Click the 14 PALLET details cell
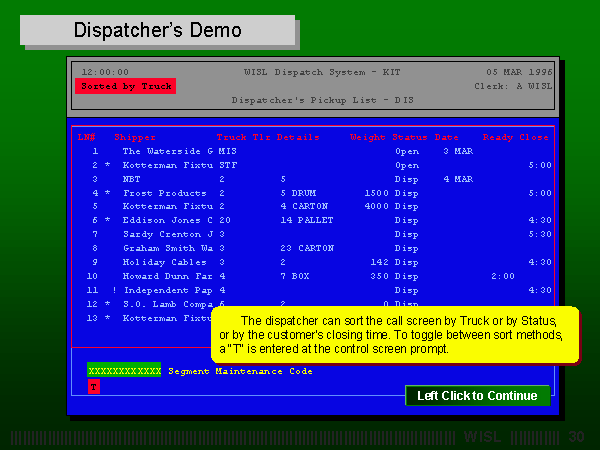Screen dimensions: 600x450 click(x=307, y=220)
